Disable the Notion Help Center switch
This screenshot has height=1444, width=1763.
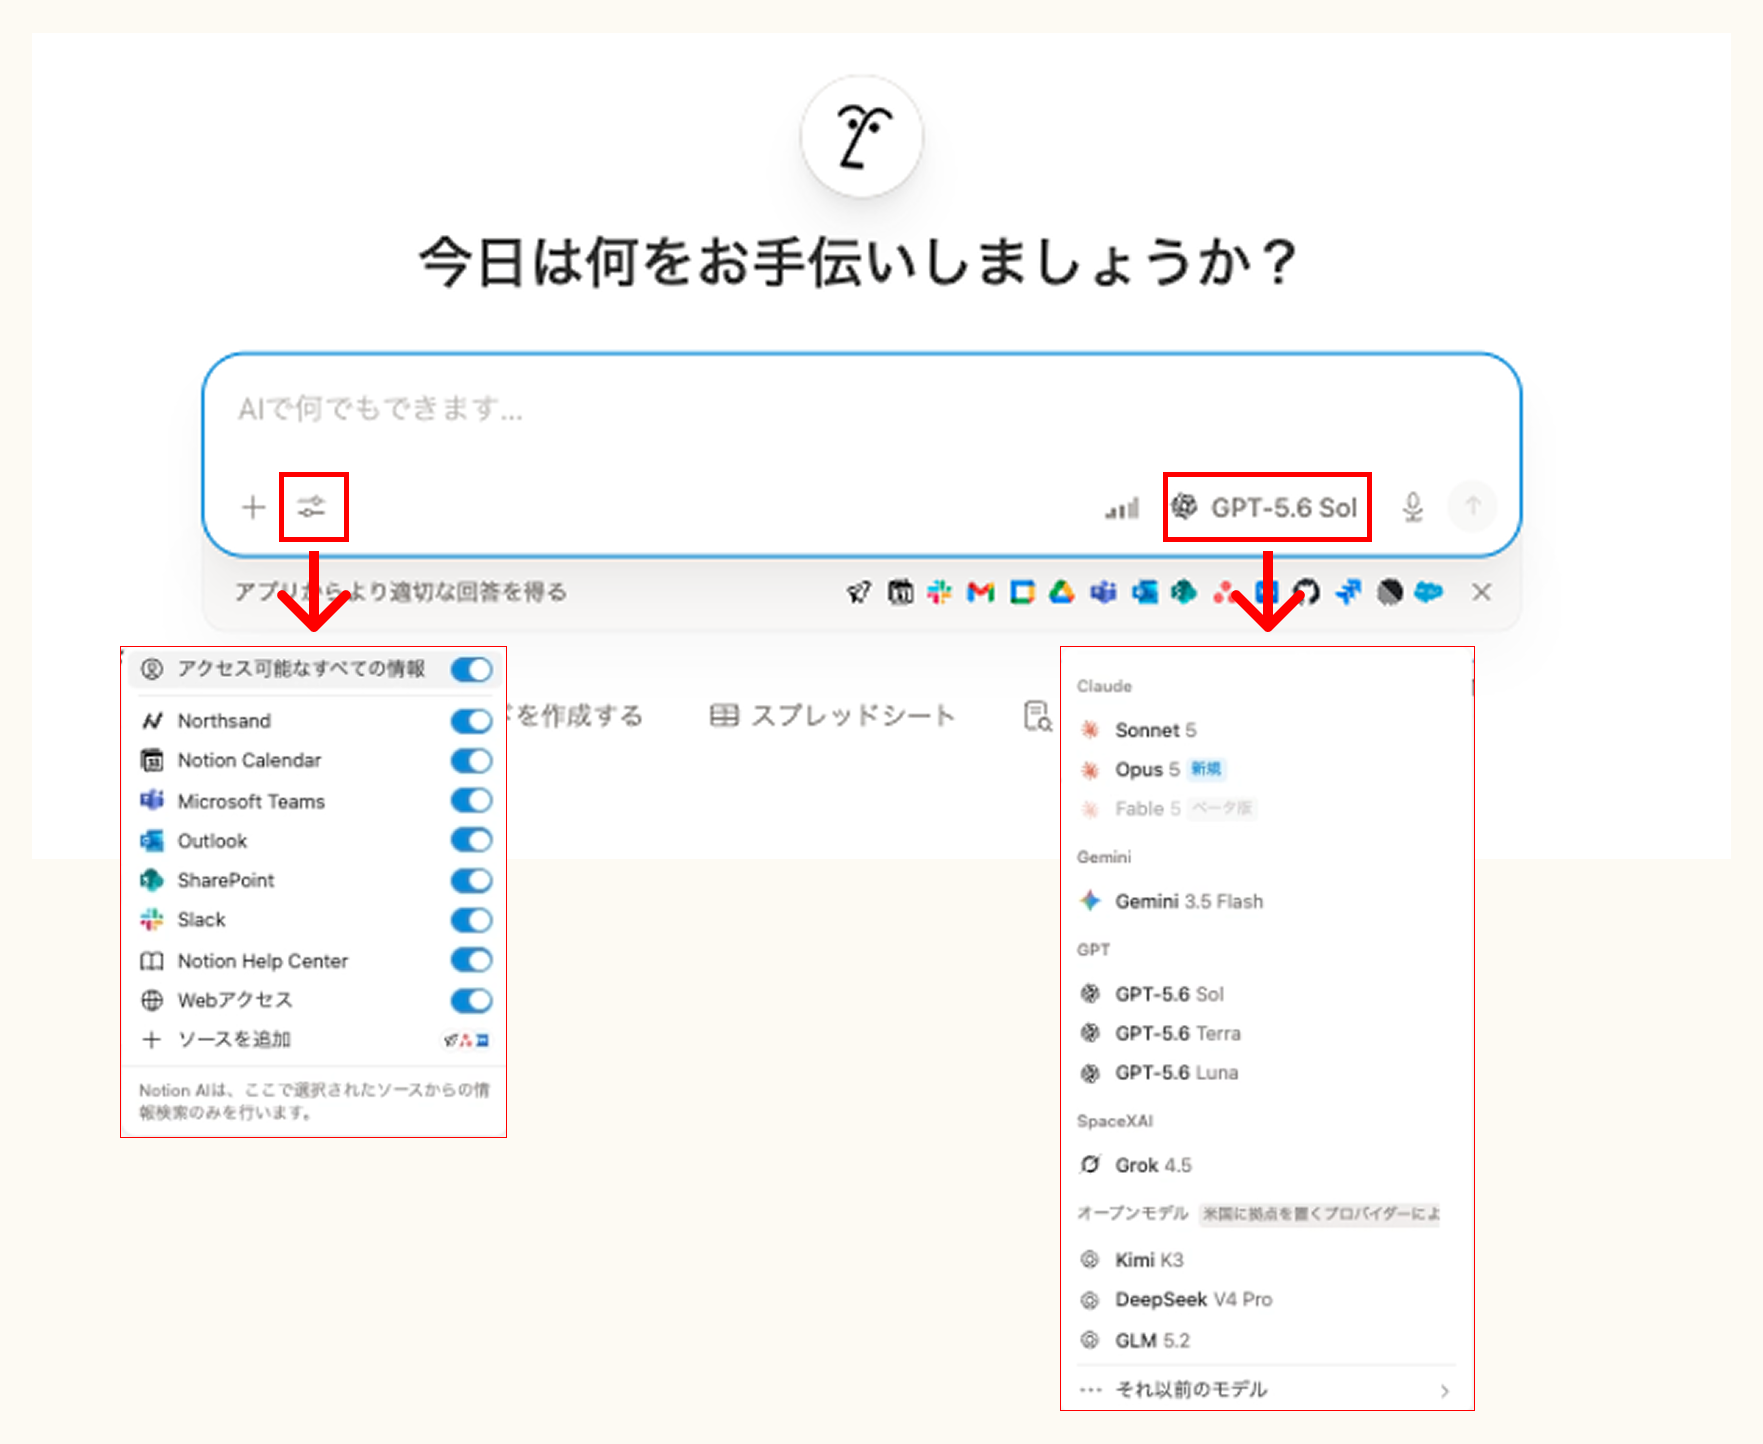tap(471, 960)
